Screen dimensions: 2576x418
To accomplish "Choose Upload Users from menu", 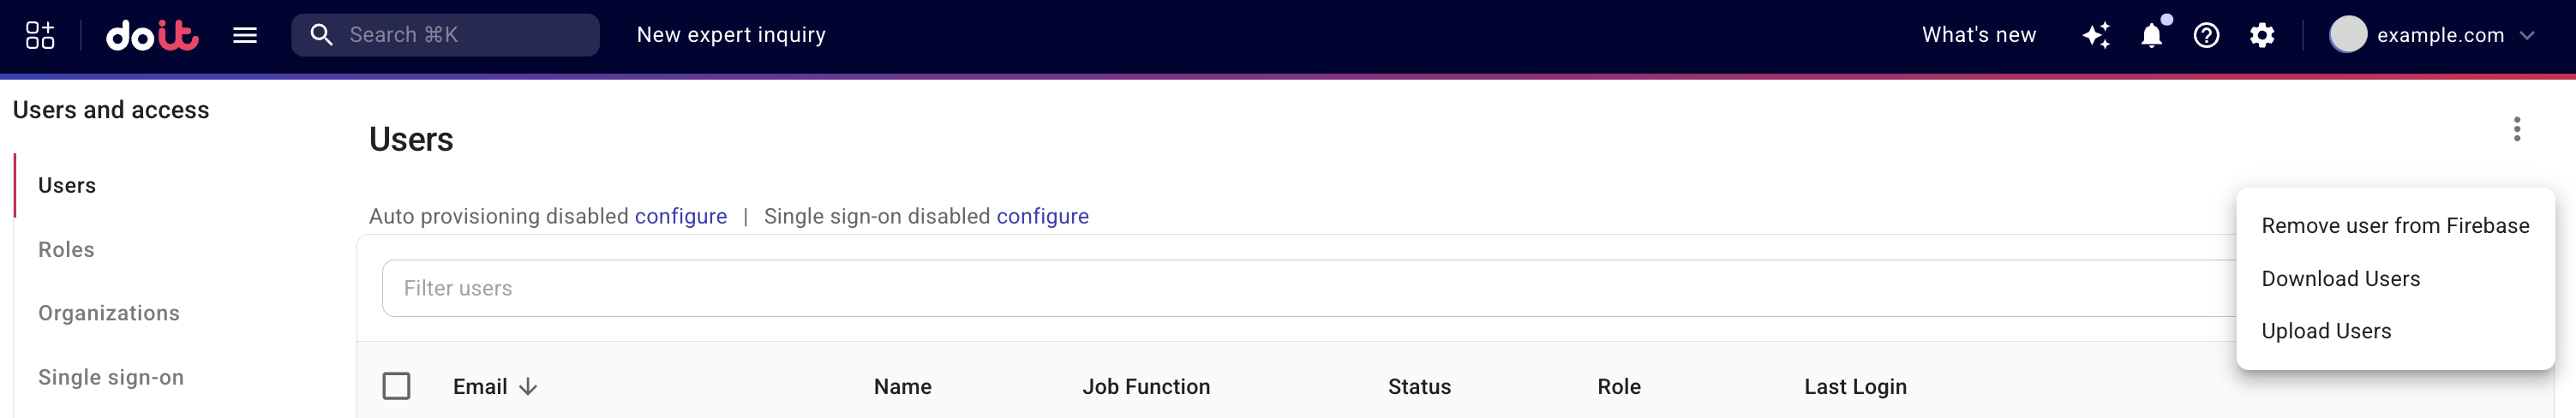I will [2325, 331].
